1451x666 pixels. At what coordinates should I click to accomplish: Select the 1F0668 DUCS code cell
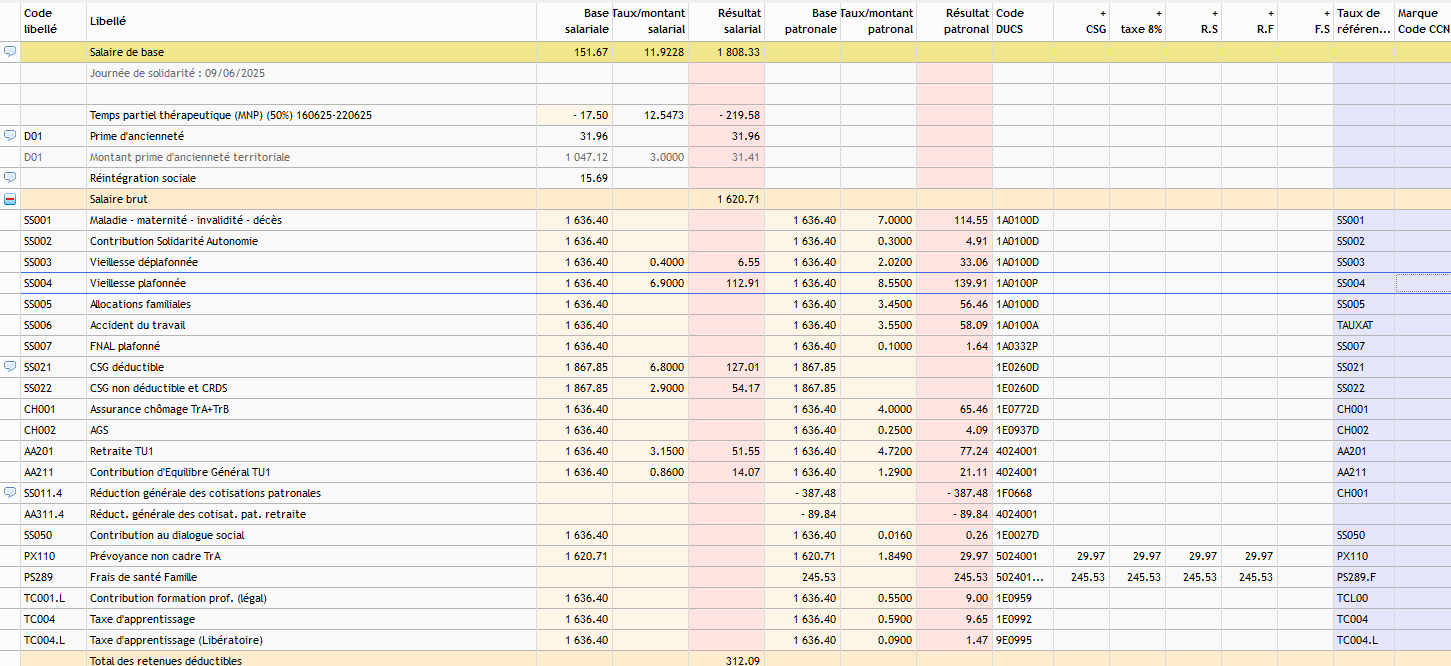(1023, 493)
